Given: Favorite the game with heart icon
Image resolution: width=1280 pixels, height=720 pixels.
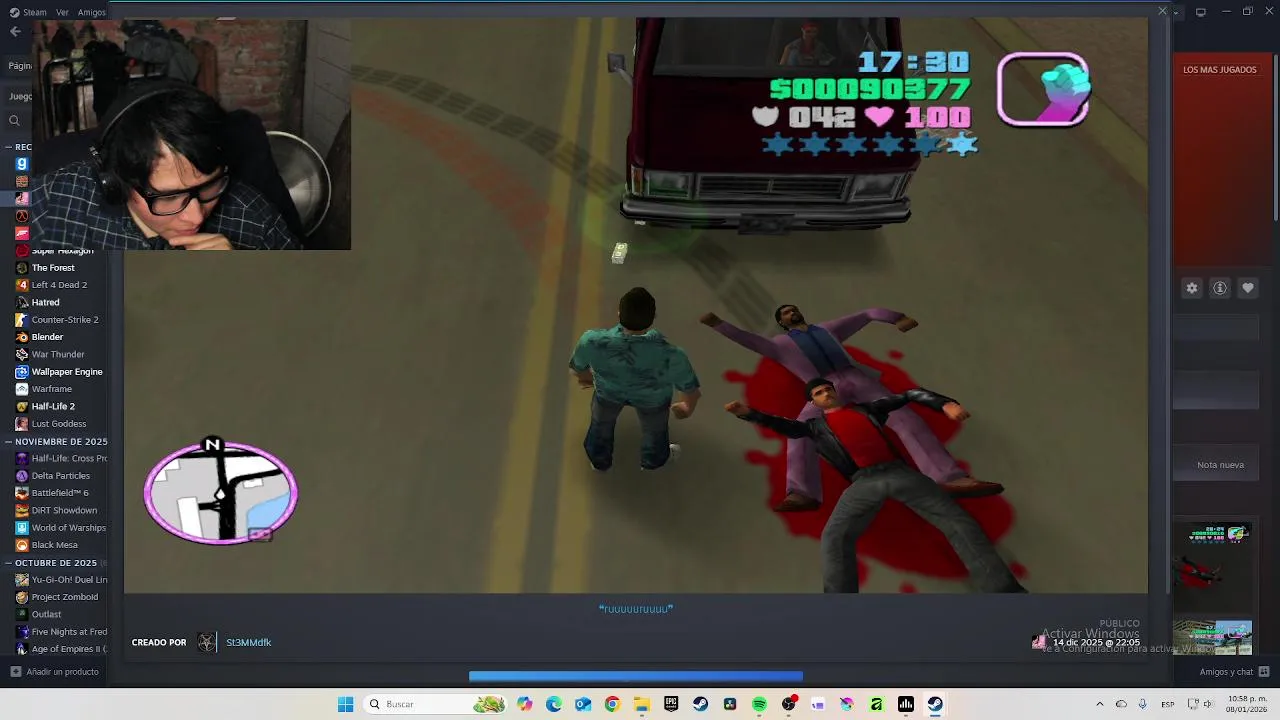Looking at the screenshot, I should 1248,288.
